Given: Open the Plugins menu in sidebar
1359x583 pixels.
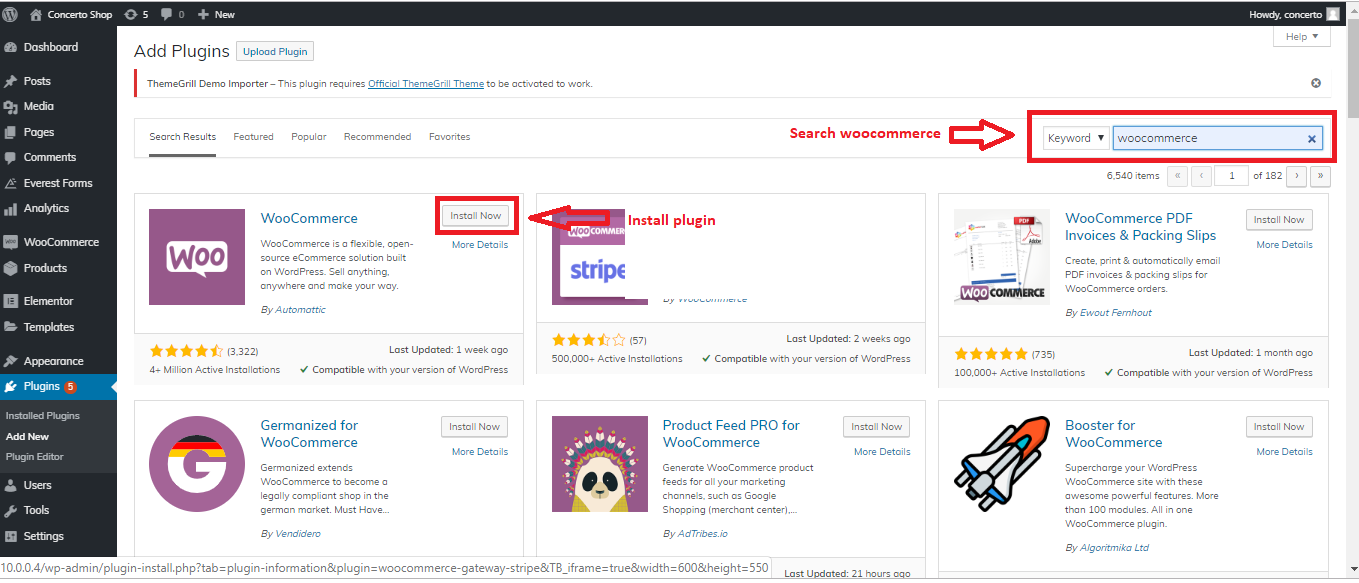Looking at the screenshot, I should [x=58, y=386].
